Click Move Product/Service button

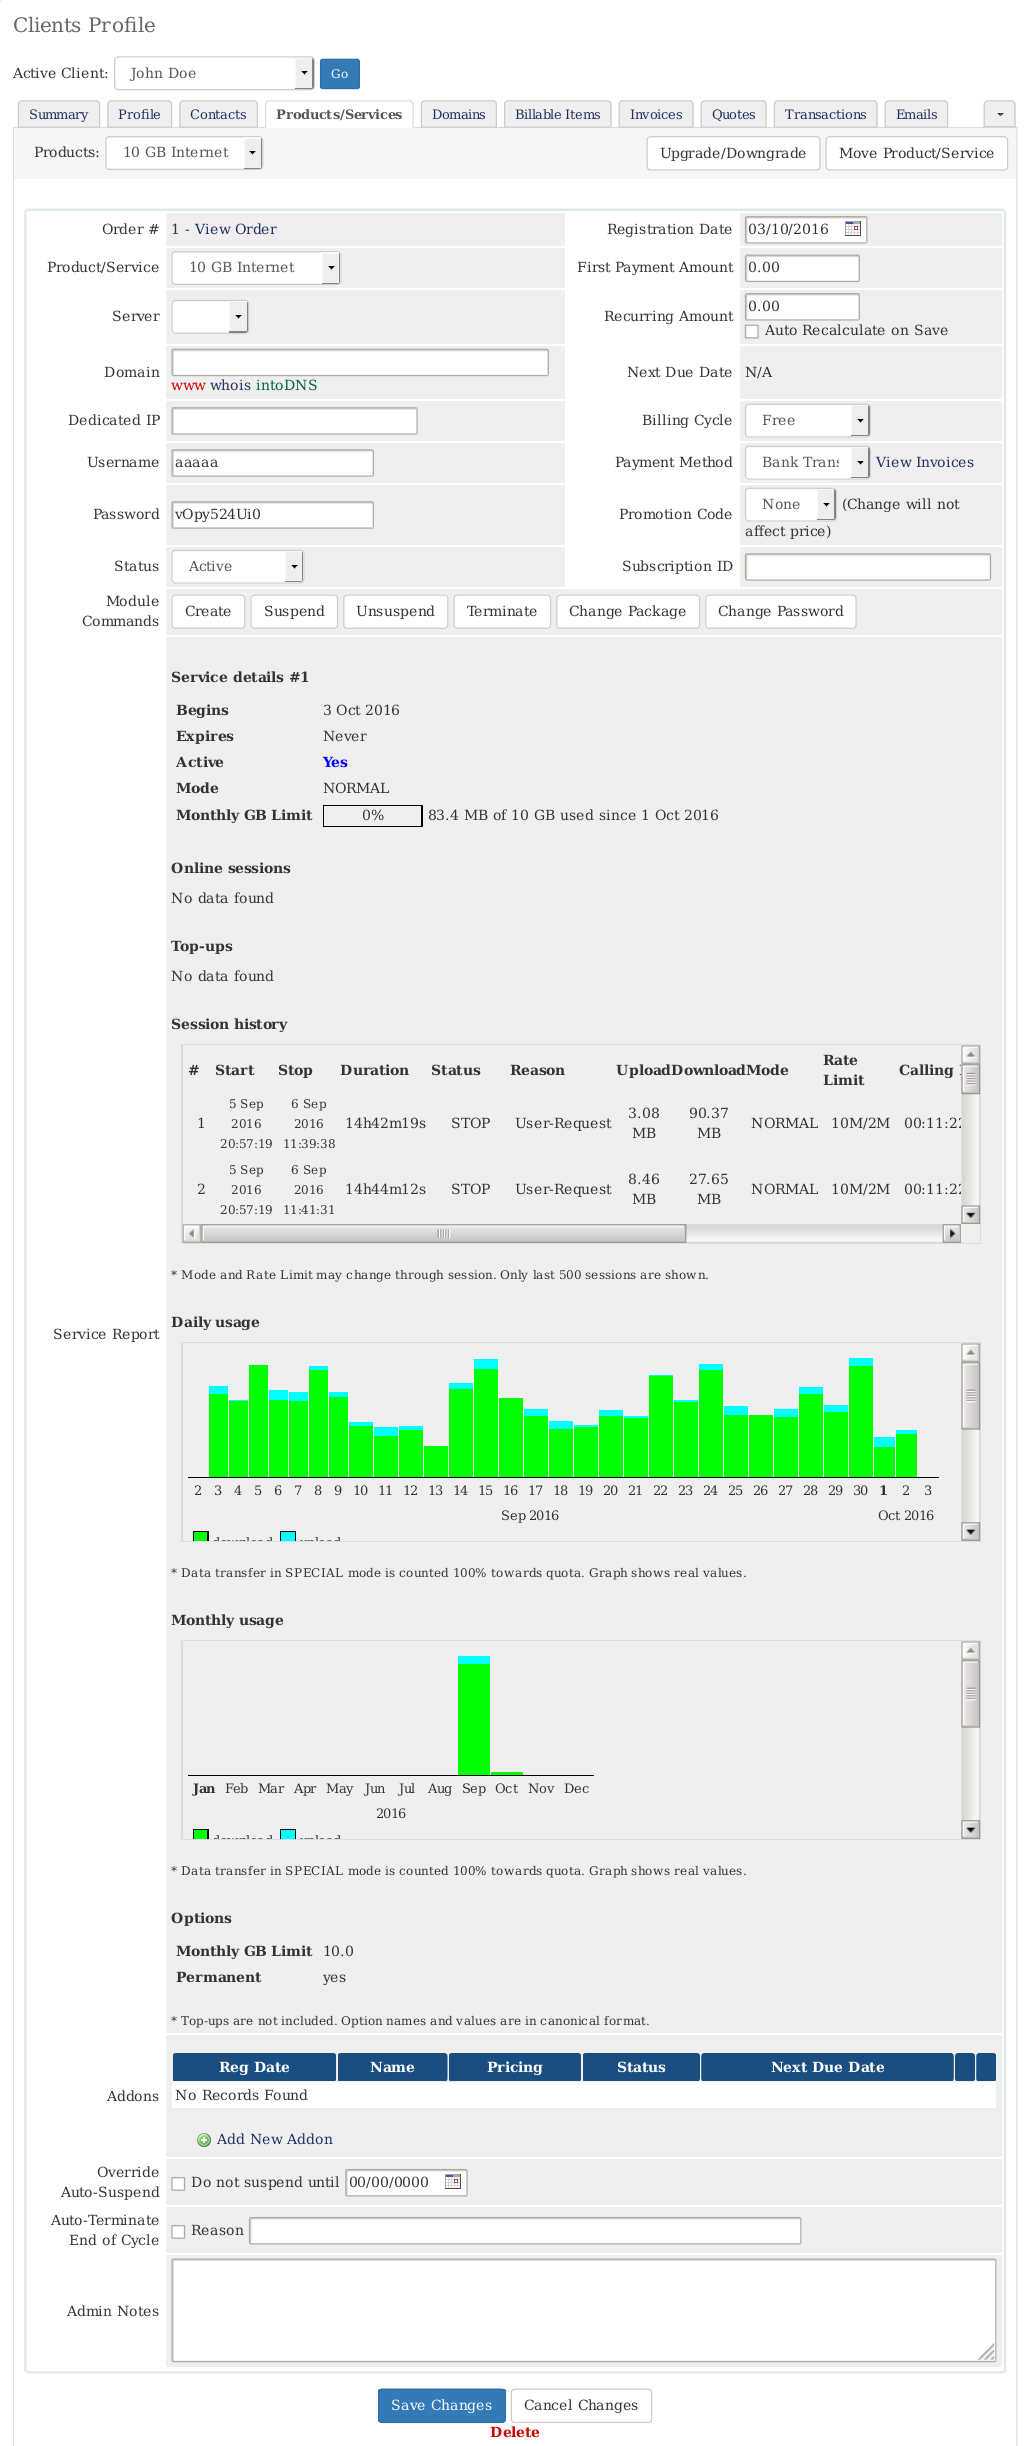click(x=917, y=153)
